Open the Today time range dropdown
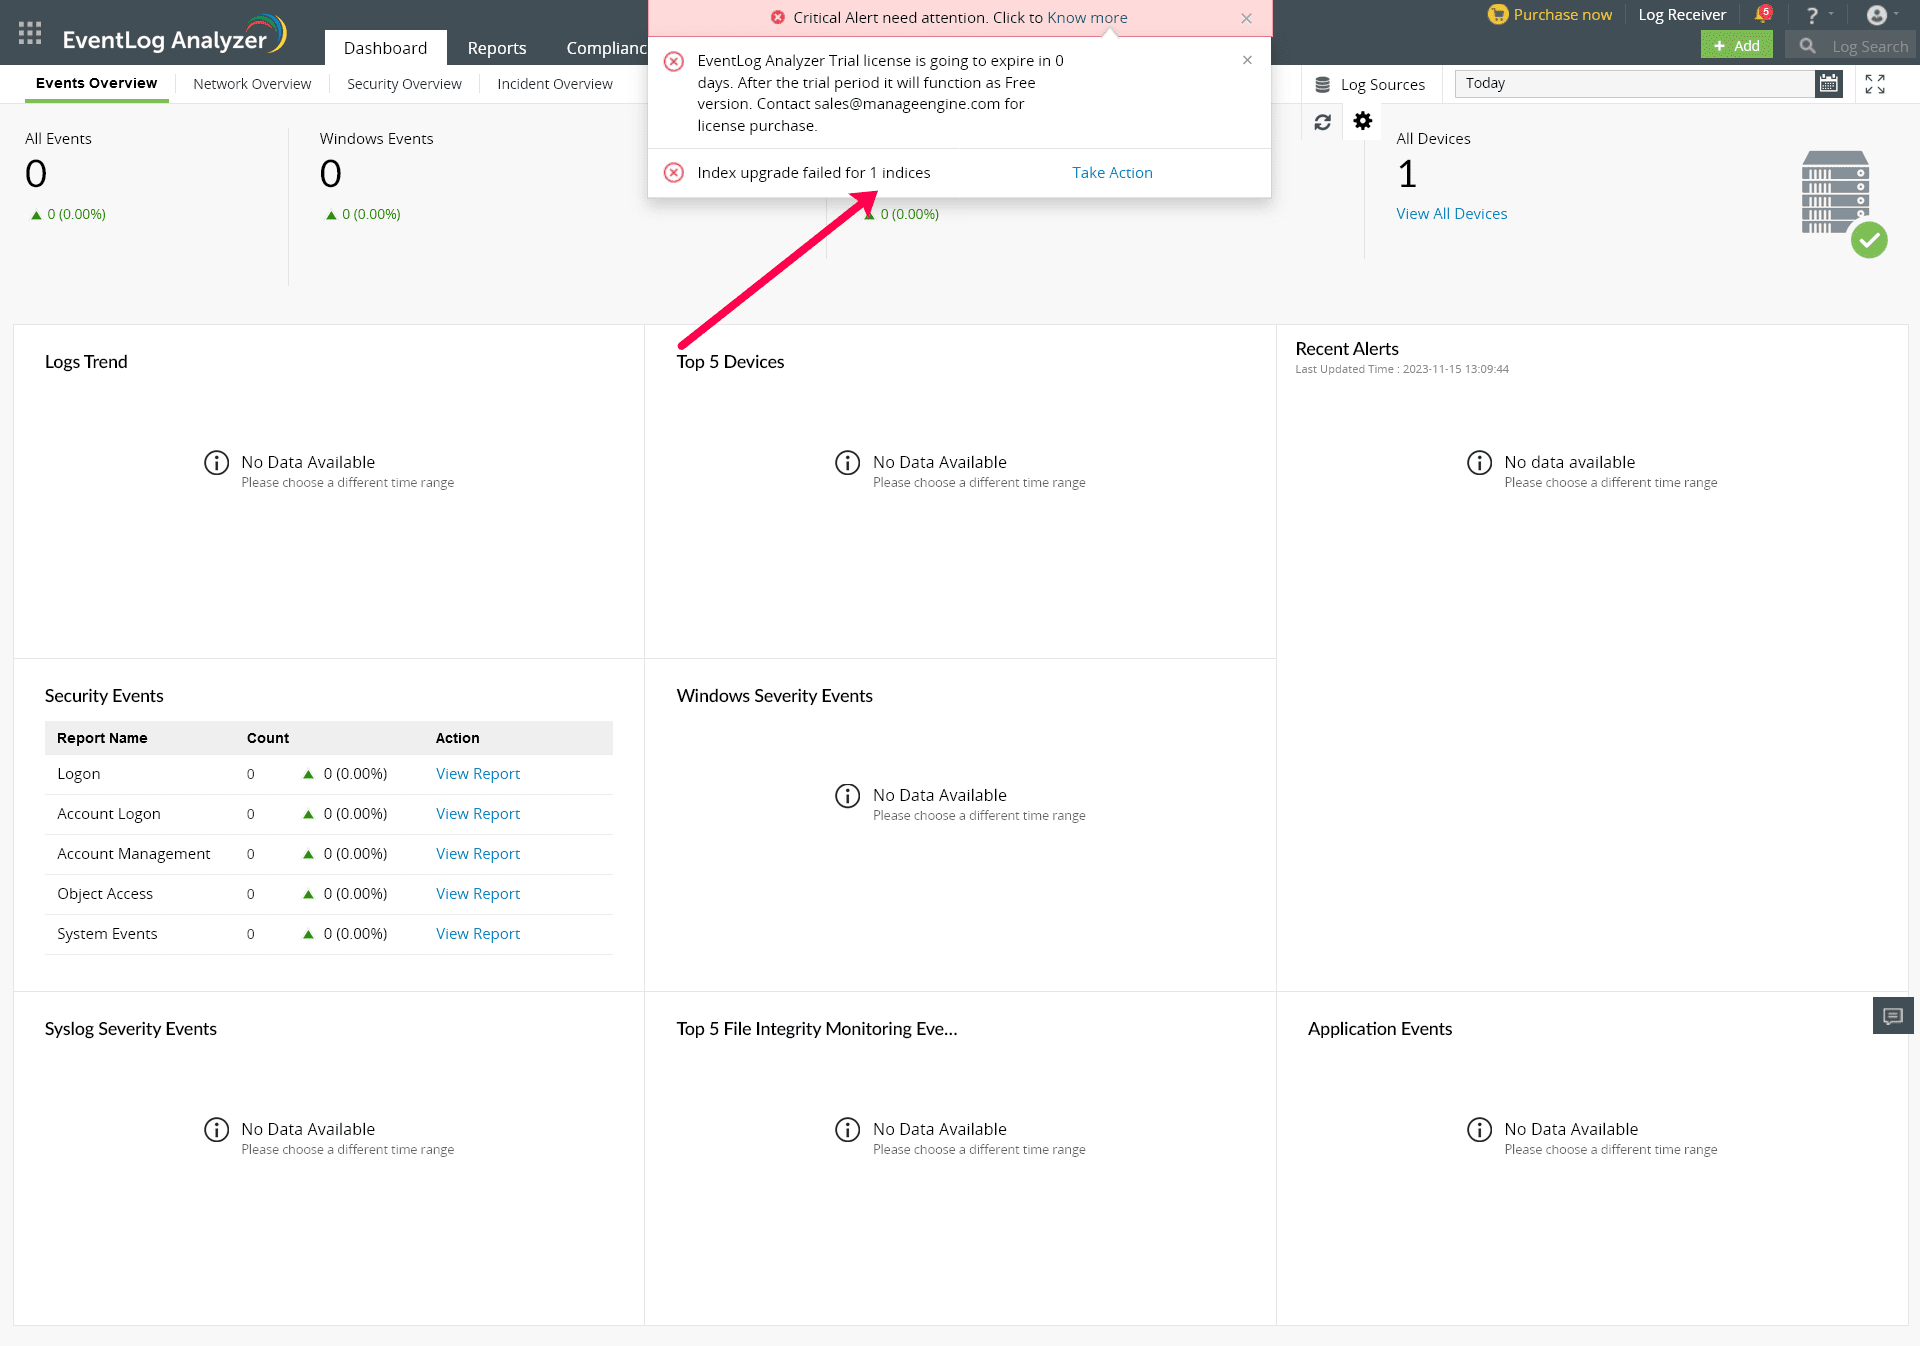The width and height of the screenshot is (1920, 1346). pos(1634,84)
